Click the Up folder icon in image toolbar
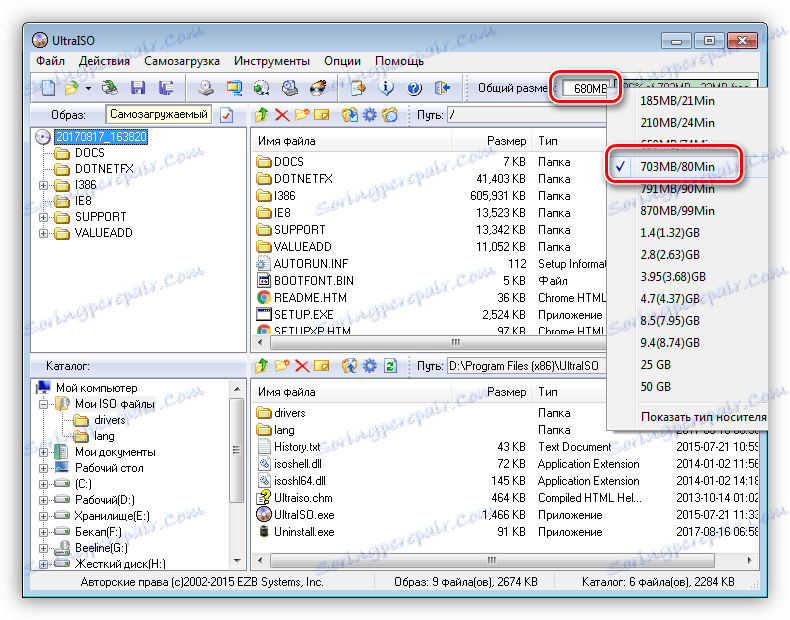This screenshot has width=790, height=620. coord(261,115)
